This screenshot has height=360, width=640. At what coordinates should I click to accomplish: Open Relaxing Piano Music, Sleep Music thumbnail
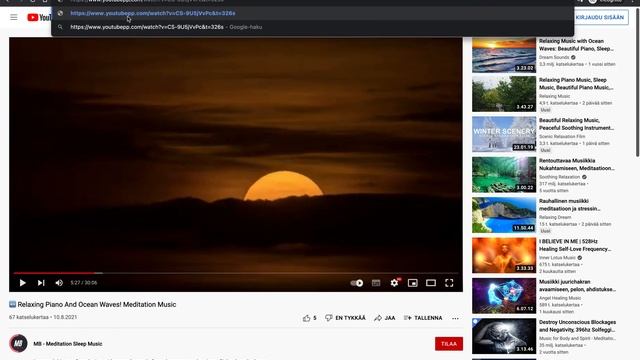504,94
